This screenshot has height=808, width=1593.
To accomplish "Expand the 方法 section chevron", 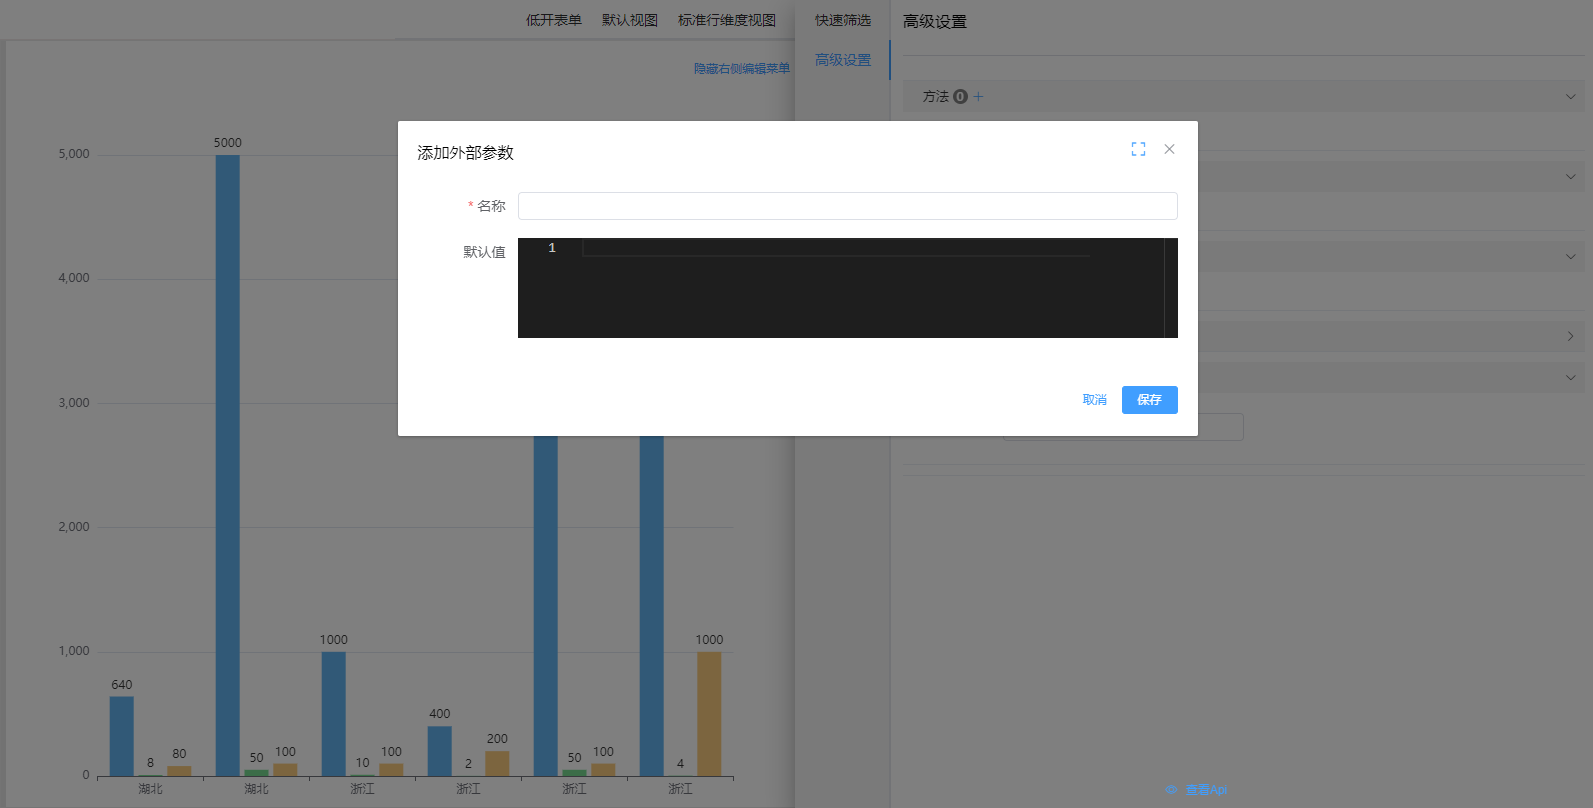I will coord(1570,97).
